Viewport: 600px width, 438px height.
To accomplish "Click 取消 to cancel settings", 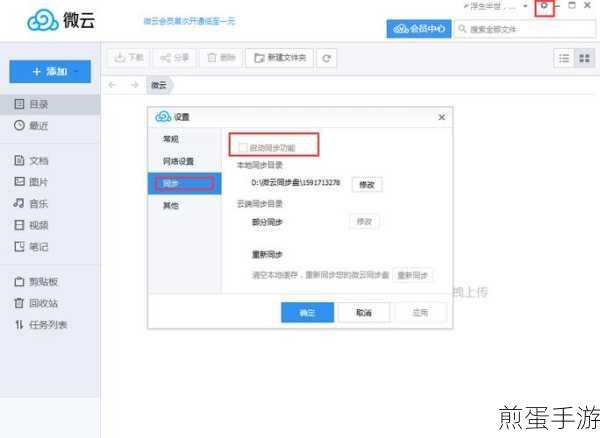I will (x=364, y=313).
